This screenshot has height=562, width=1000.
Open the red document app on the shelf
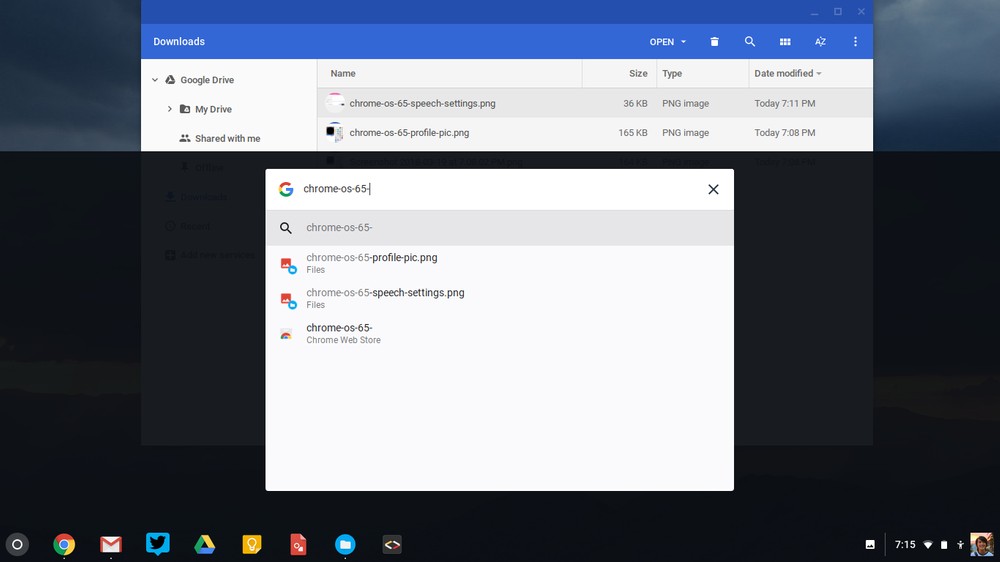click(x=298, y=544)
